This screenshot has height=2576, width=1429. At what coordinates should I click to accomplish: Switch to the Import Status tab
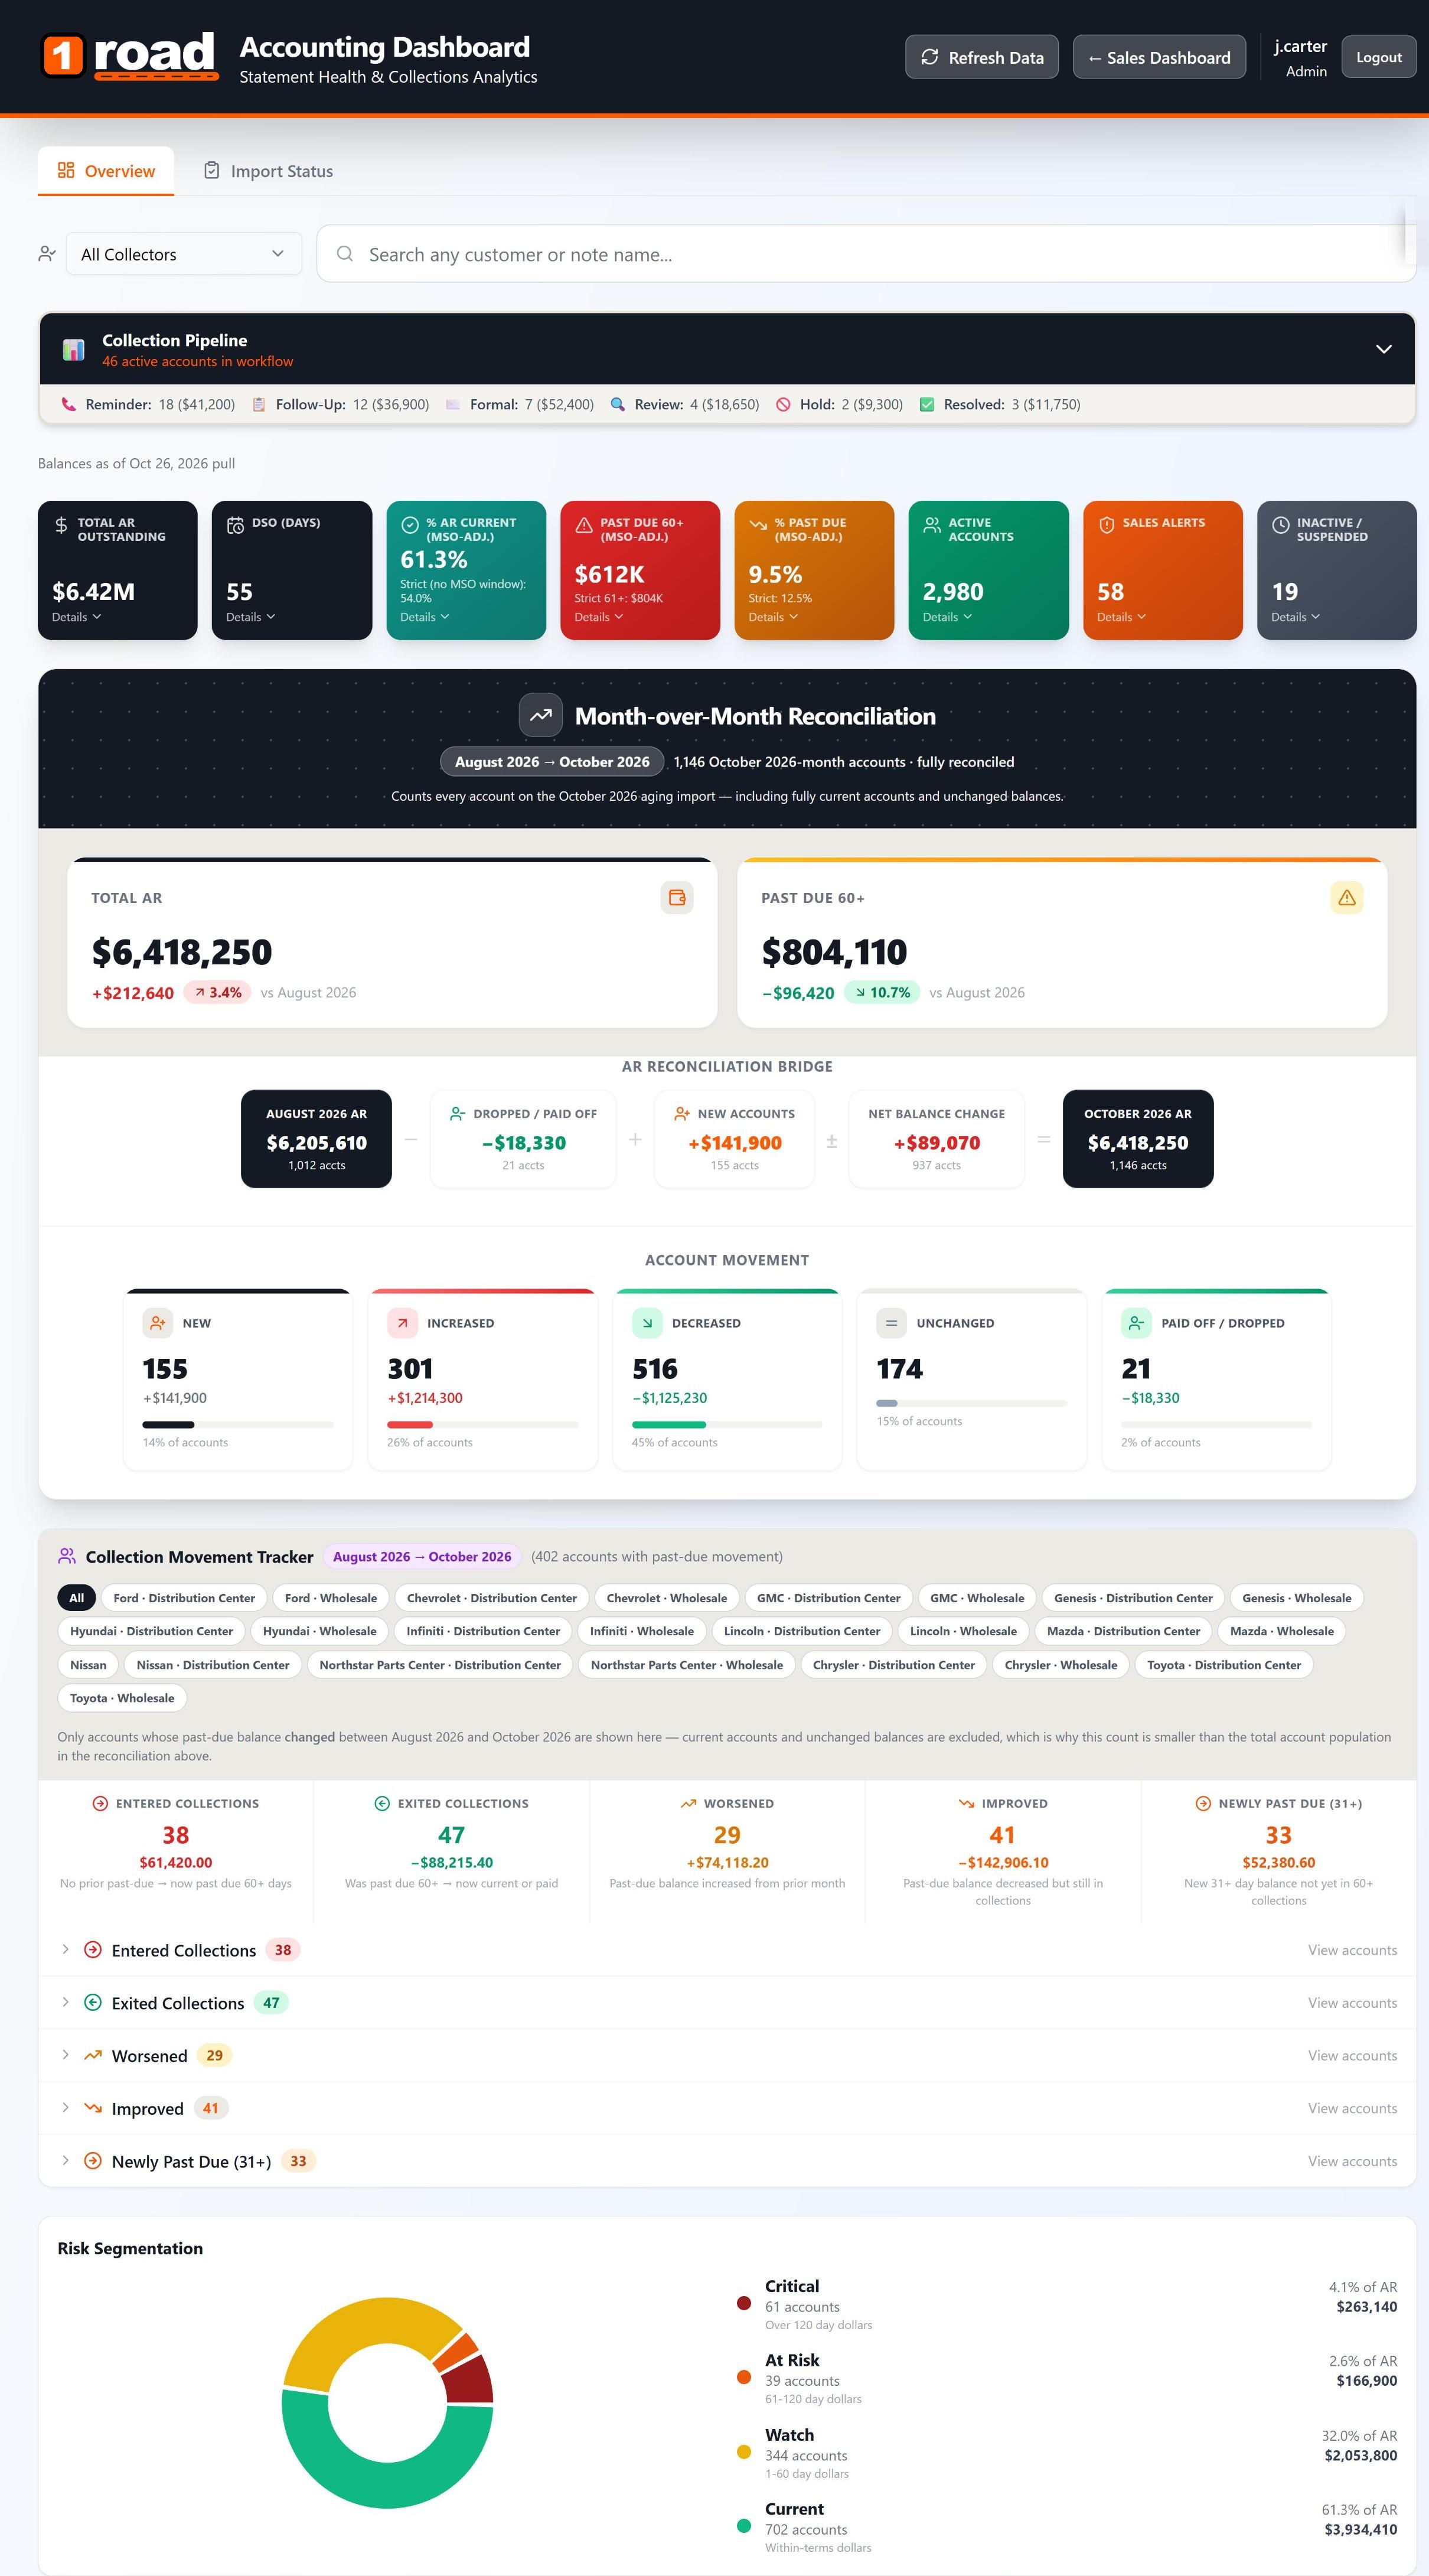point(268,171)
